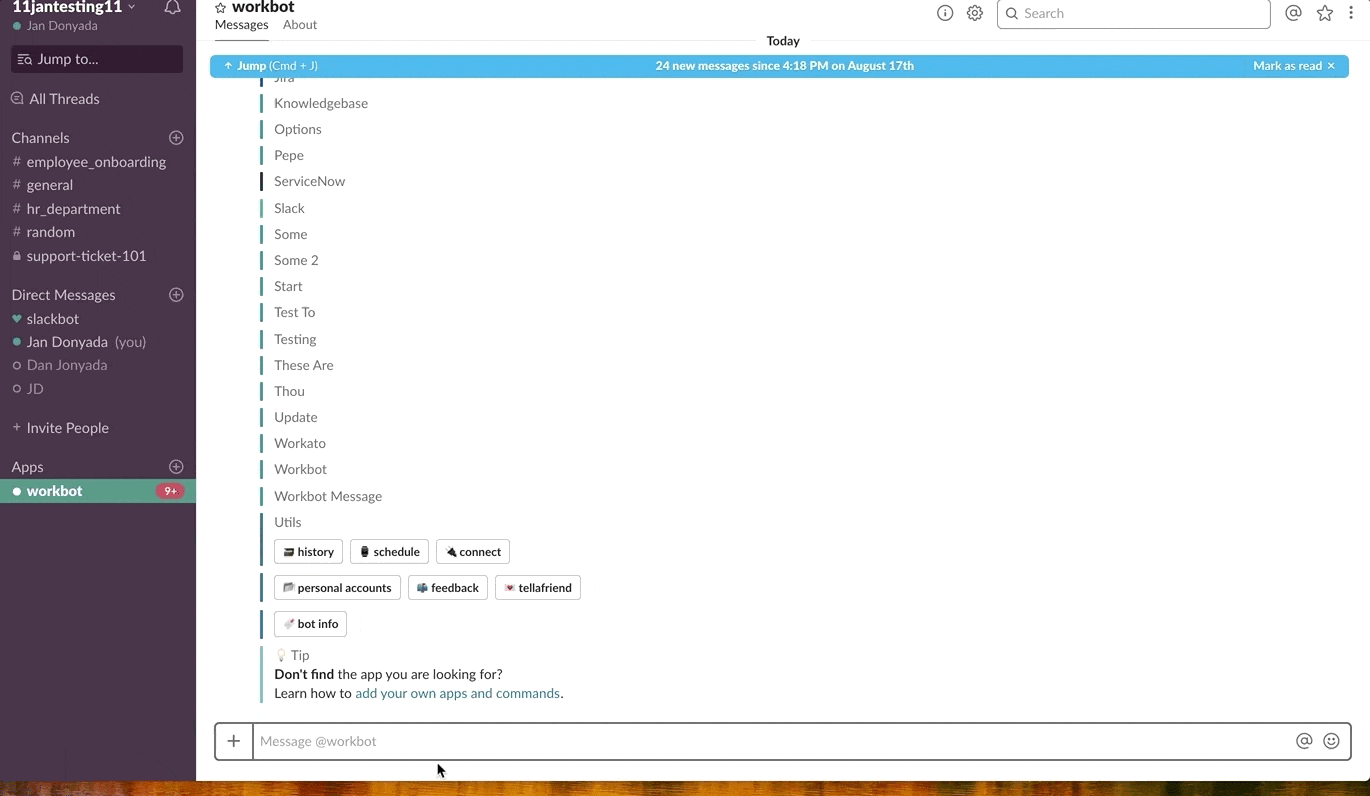Open the emoji picker in the message box
This screenshot has height=796, width=1370.
coord(1331,741)
